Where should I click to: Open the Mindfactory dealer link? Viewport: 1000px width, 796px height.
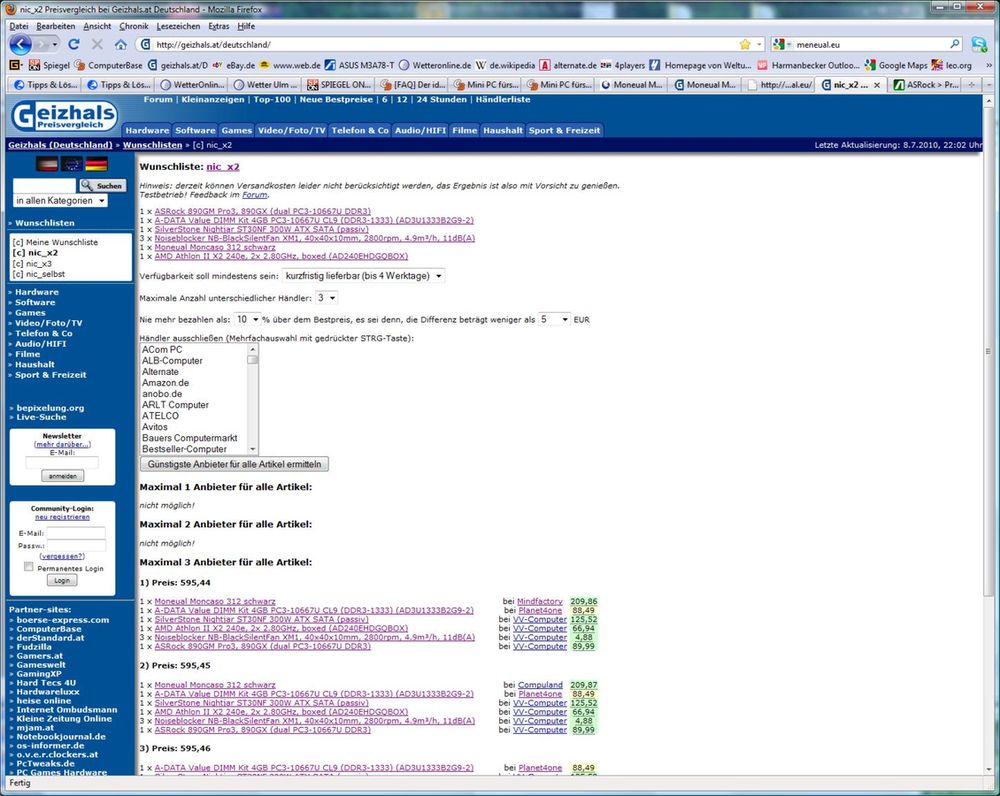point(540,601)
